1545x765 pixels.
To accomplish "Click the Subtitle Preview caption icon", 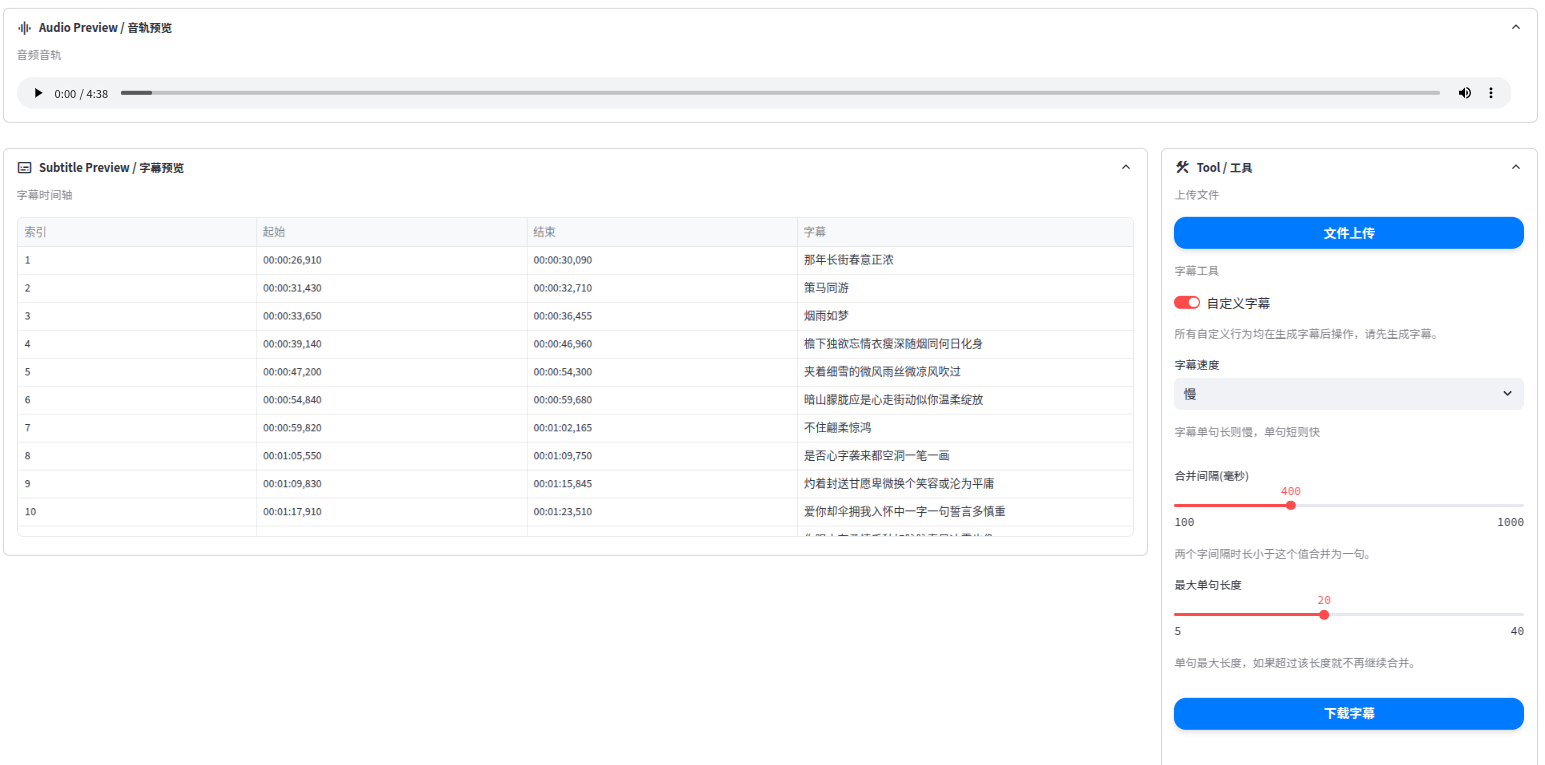I will click(25, 168).
